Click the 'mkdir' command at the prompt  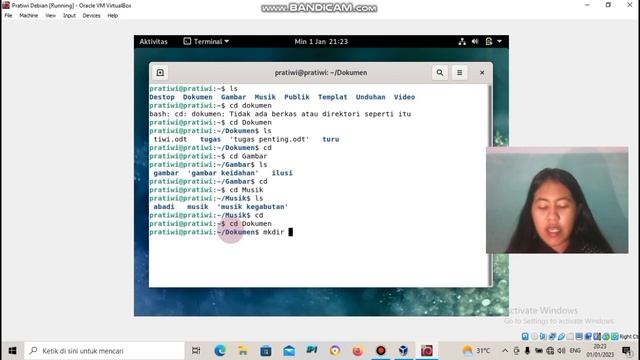click(273, 232)
